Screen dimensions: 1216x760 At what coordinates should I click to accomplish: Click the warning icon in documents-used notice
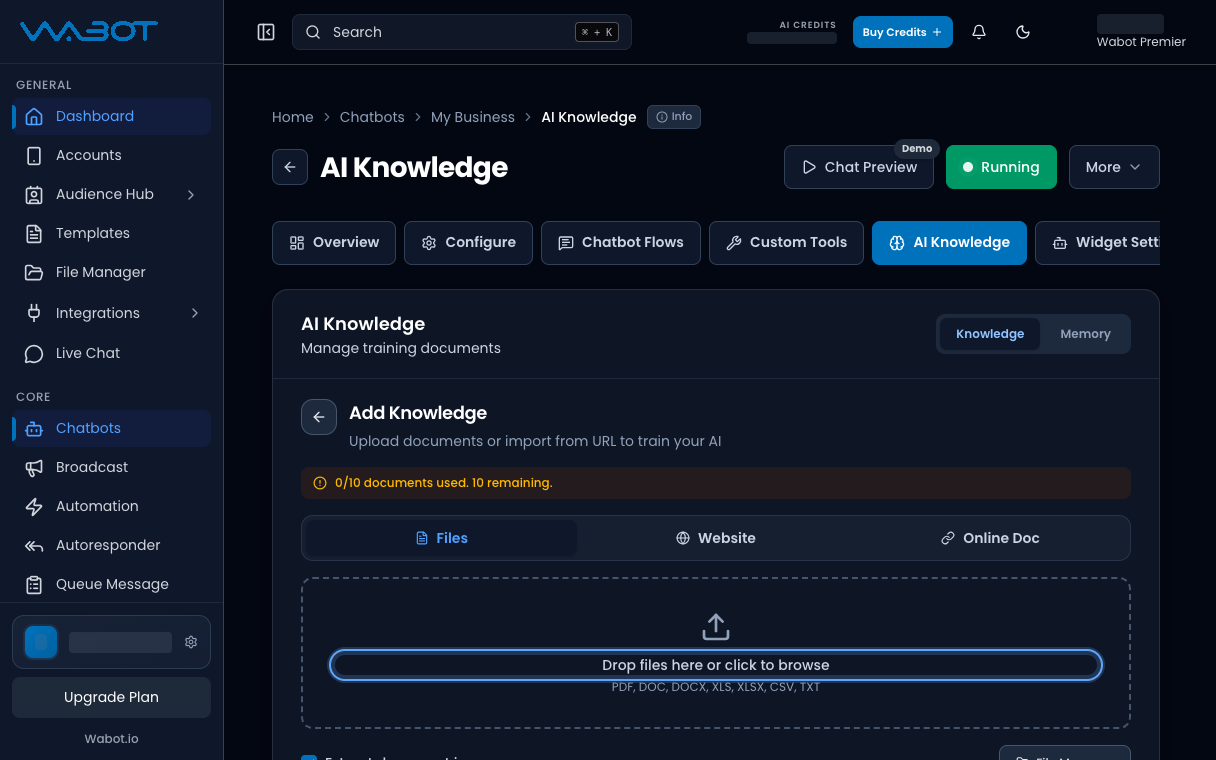320,483
